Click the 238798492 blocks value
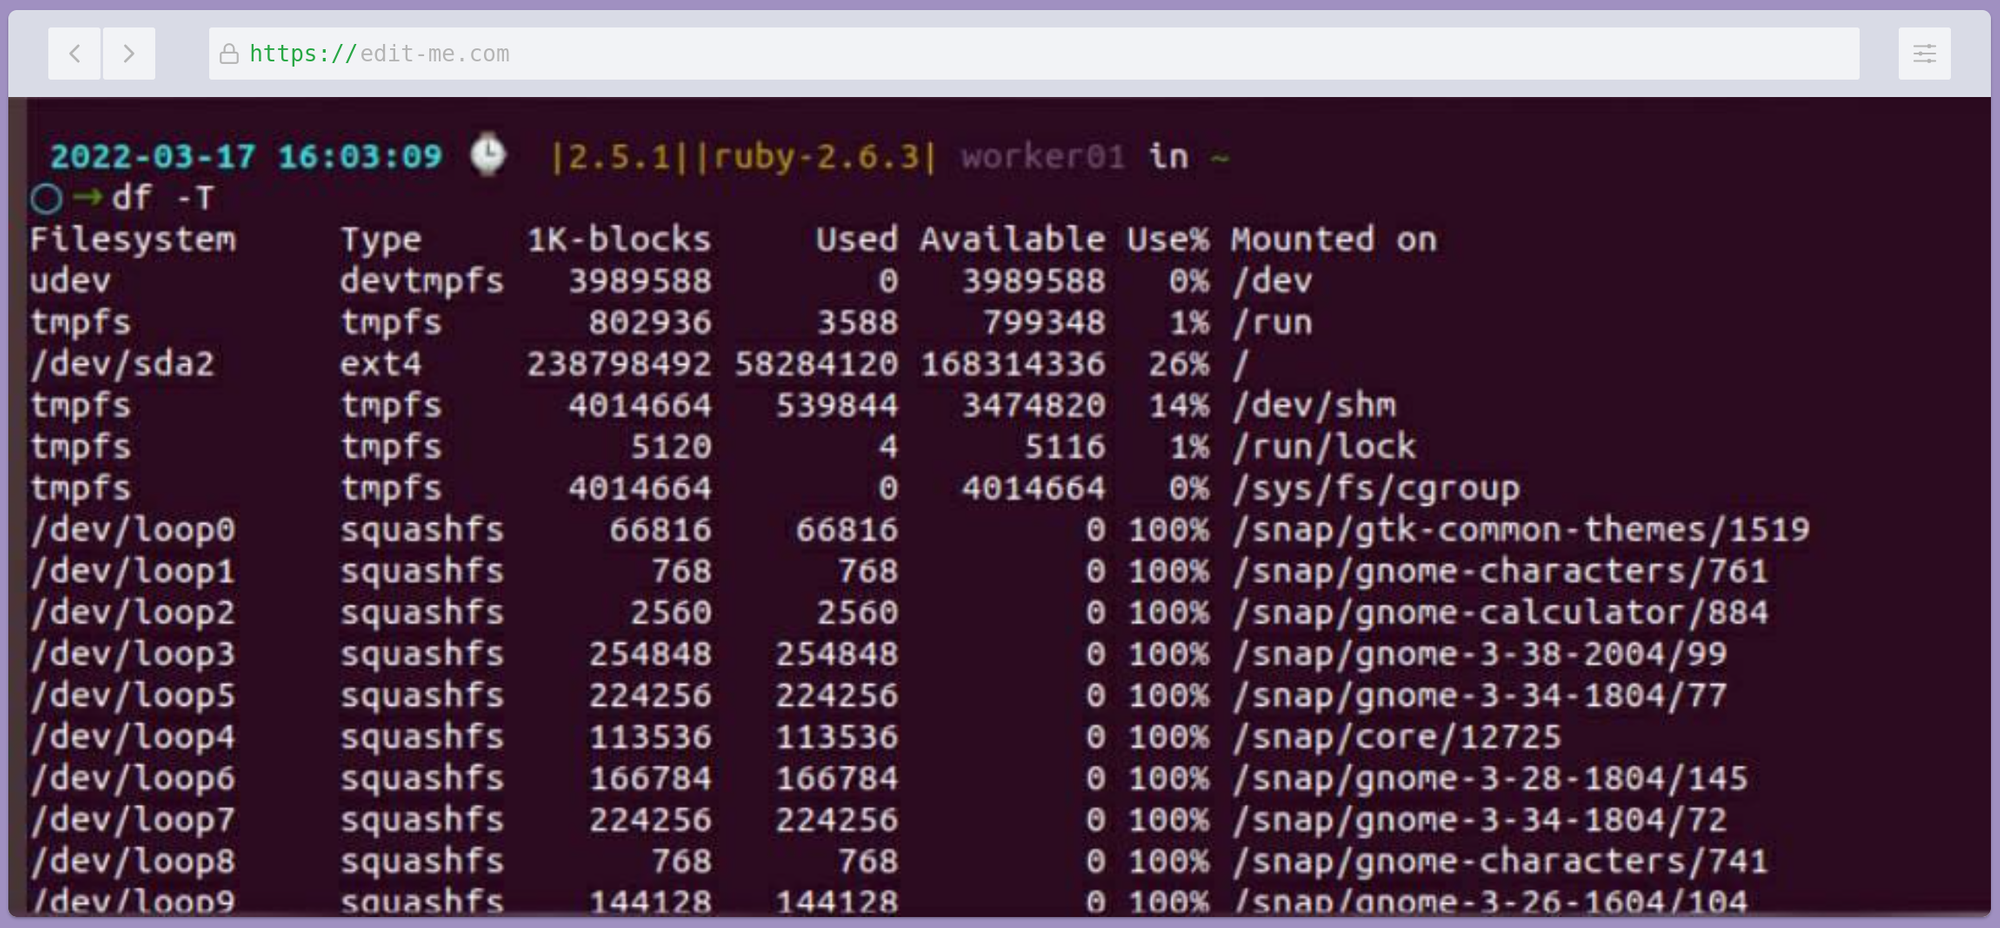Viewport: 2000px width, 928px height. pos(619,364)
